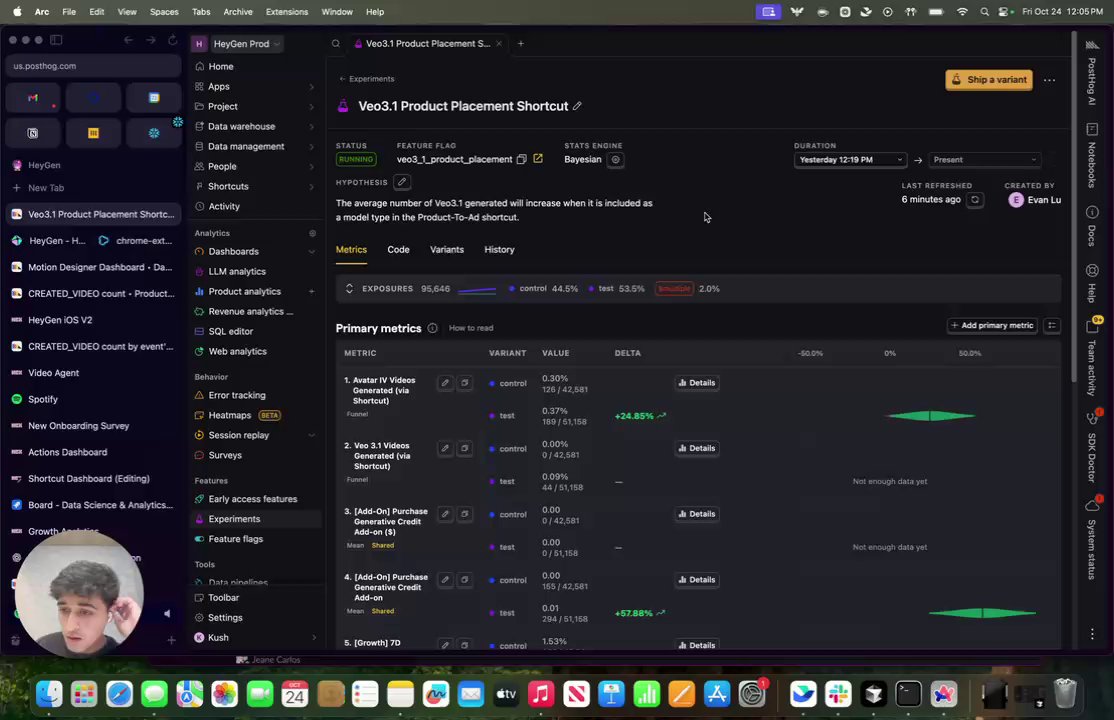Open Docs side panel
This screenshot has width=1114, height=720.
click(1092, 226)
